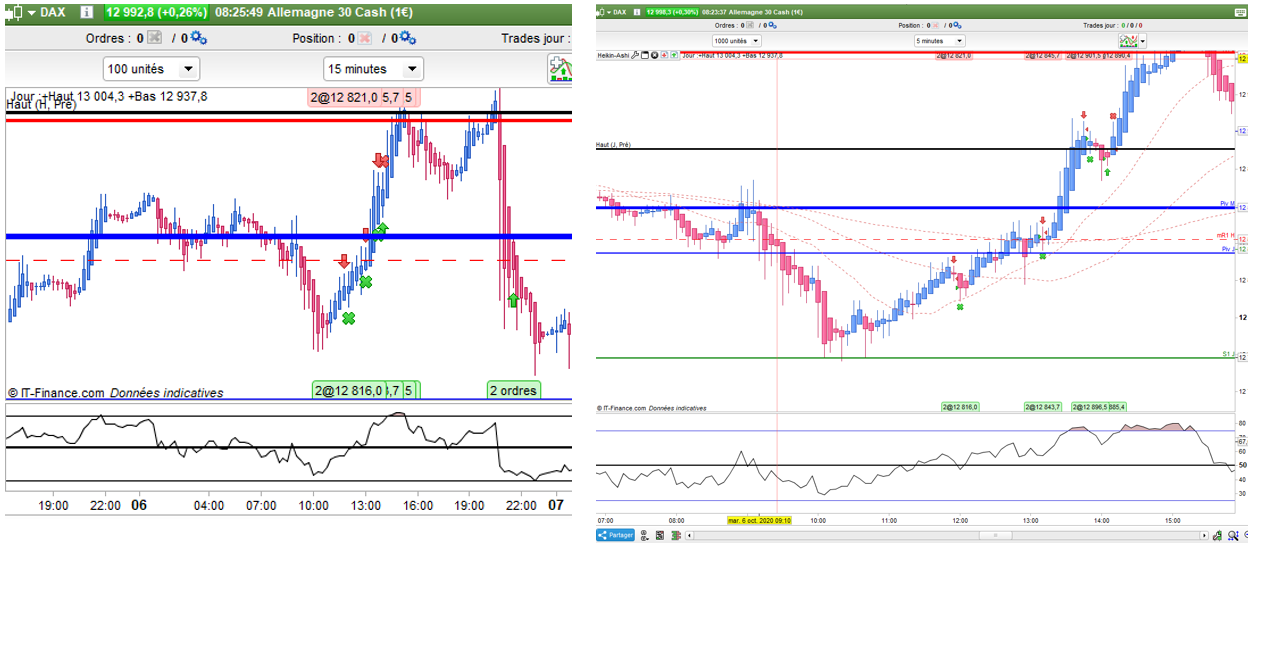Click the green plus icon beside Heikin-Ashi
Screen dimensions: 1275x659
674,55
